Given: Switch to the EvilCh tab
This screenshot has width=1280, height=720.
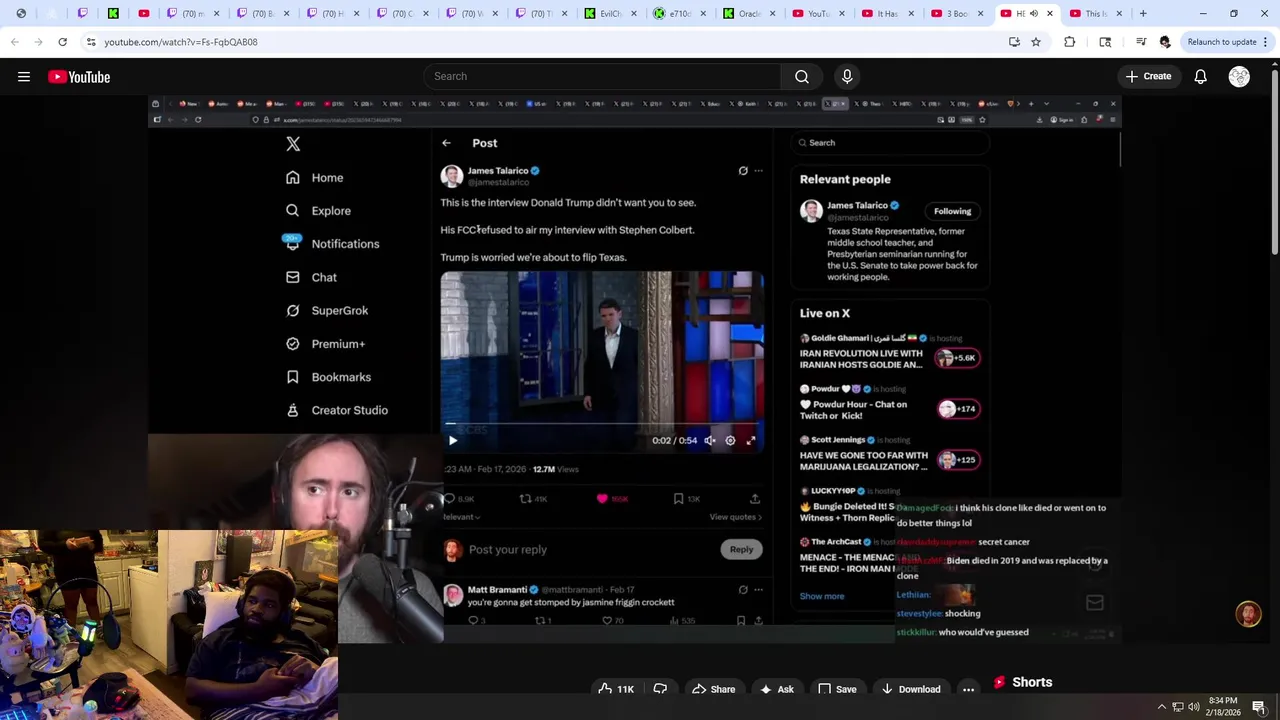Looking at the screenshot, I should tap(609, 13).
